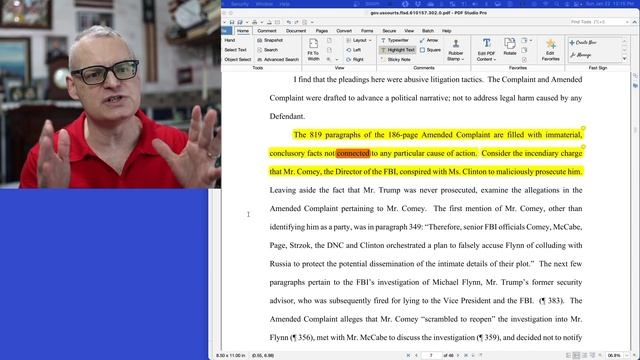640x360 pixels.
Task: Expand the Edit PDF Content dropdown
Action: (494, 60)
